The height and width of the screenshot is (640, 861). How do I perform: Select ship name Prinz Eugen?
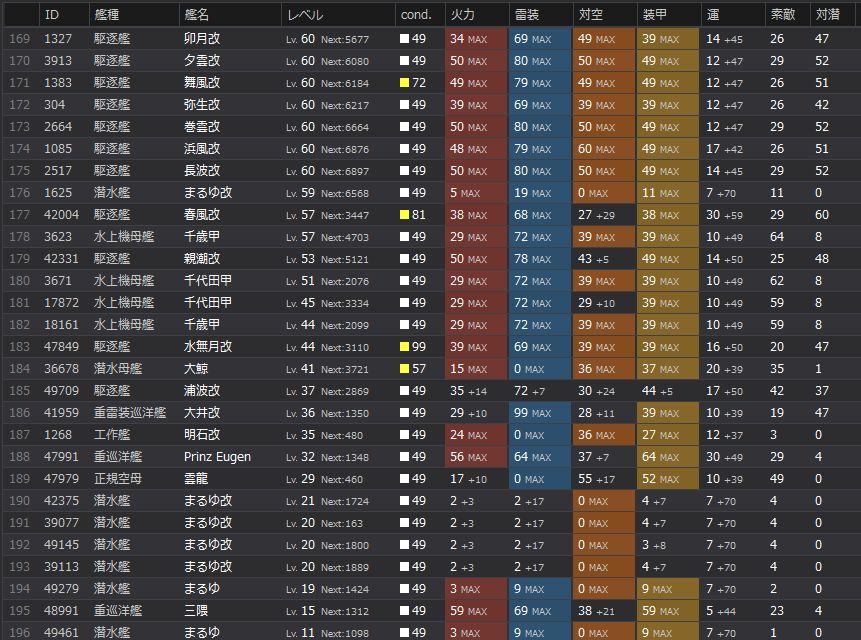click(x=217, y=457)
